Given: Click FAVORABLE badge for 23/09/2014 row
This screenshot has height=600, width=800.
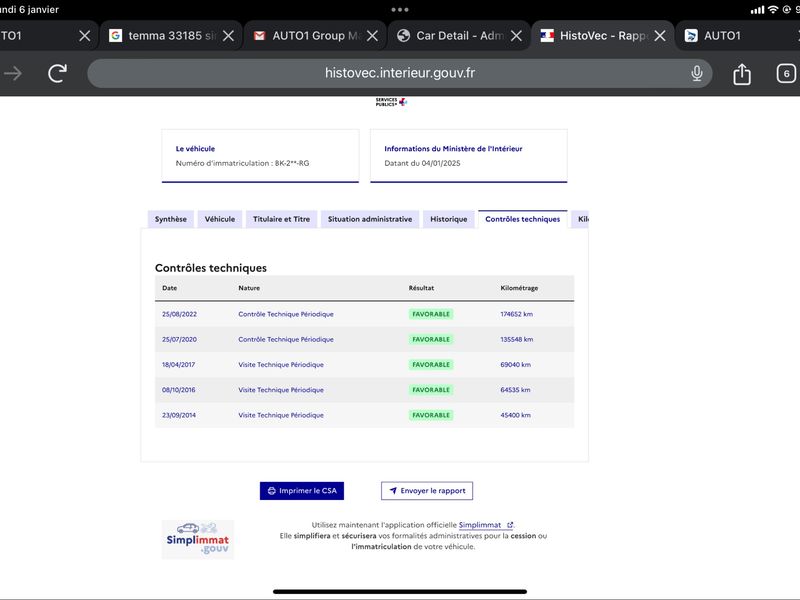Looking at the screenshot, I should [x=431, y=415].
